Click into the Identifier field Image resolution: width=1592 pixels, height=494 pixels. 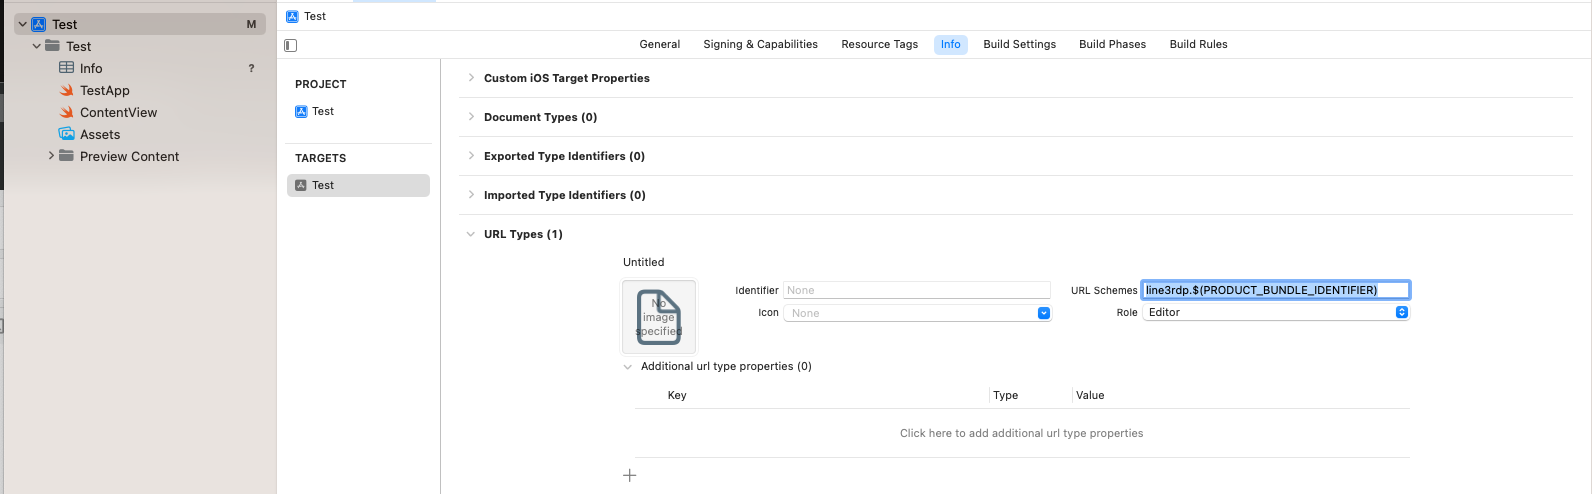[917, 290]
